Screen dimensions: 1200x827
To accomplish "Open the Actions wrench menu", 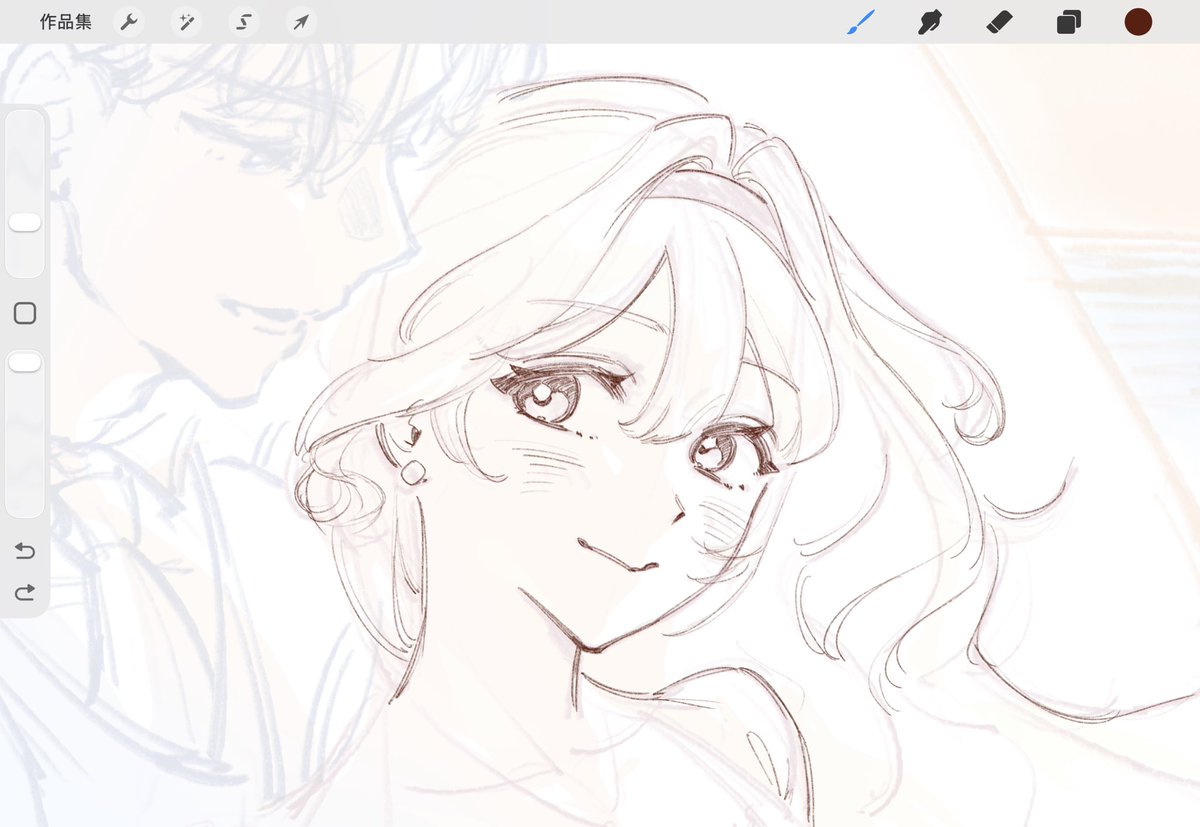I will pyautogui.click(x=129, y=22).
